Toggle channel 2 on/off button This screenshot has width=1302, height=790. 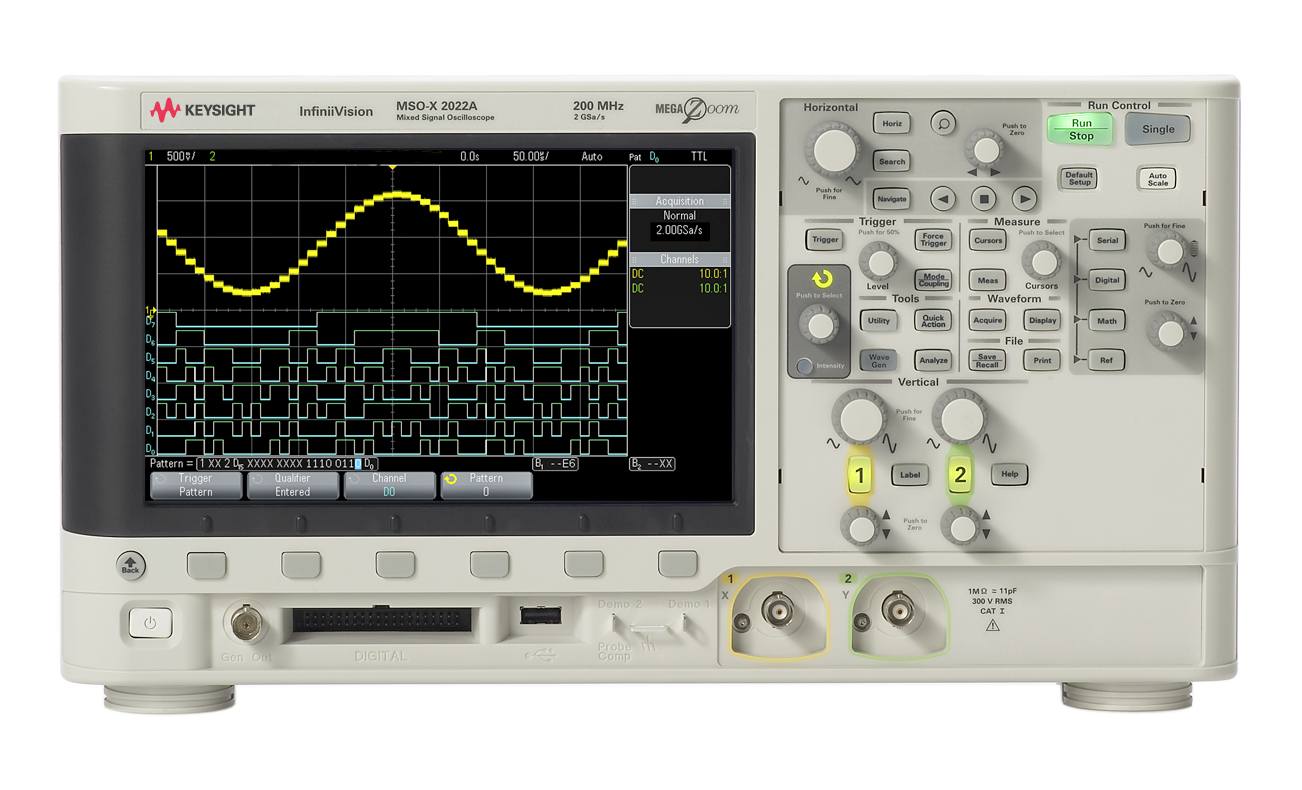click(x=960, y=475)
